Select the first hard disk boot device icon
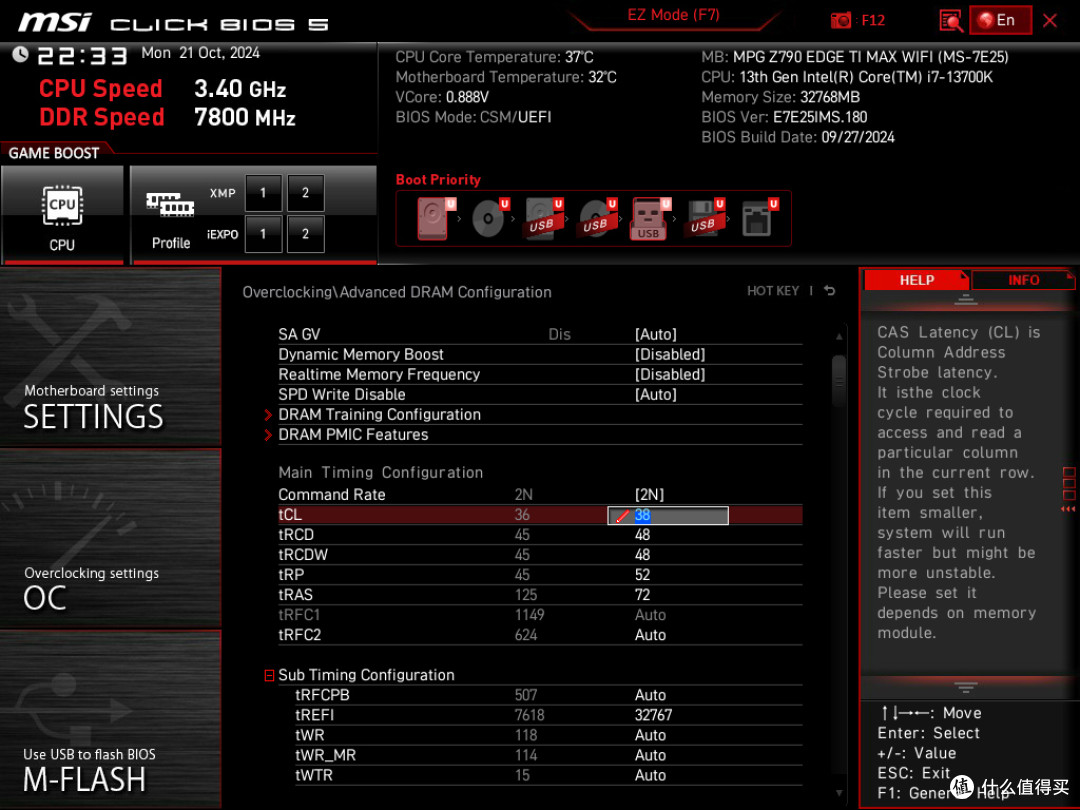1080x810 pixels. click(434, 218)
